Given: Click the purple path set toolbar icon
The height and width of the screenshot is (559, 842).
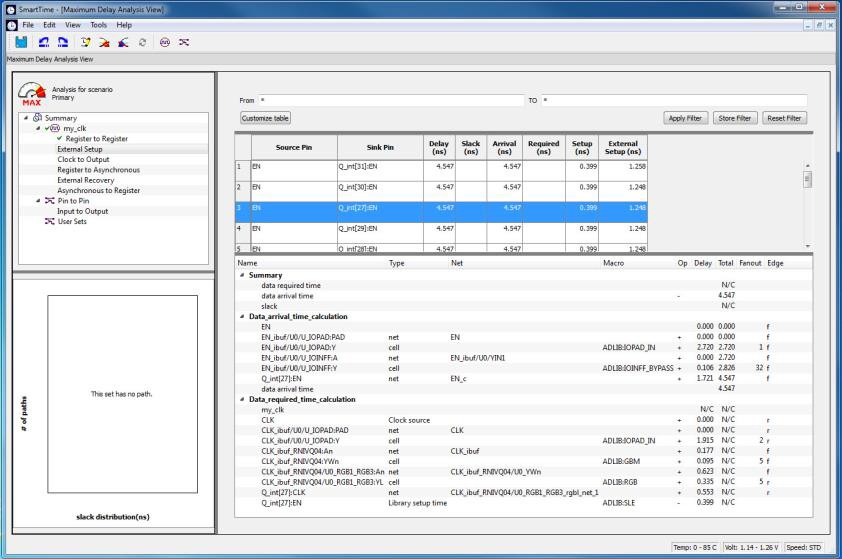Looking at the screenshot, I should (x=184, y=42).
